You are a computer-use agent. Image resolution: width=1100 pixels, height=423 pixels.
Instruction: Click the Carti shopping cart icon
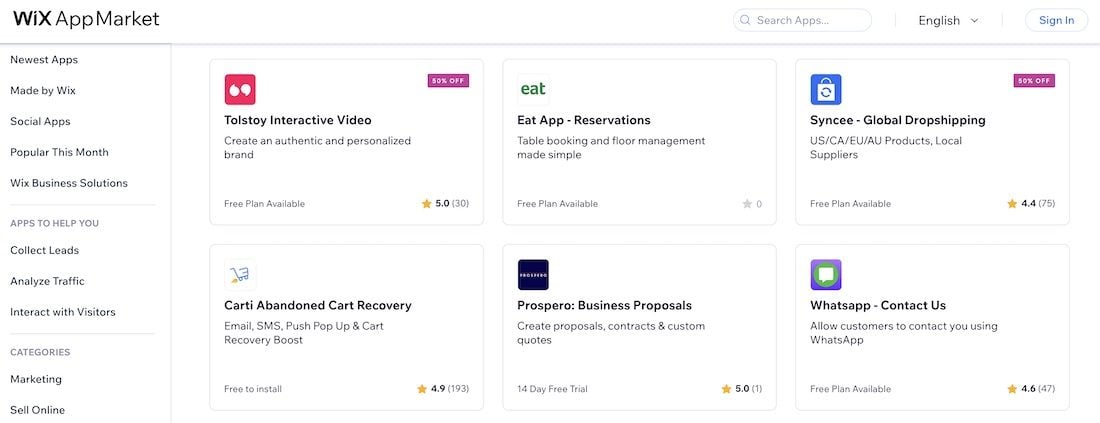point(240,275)
